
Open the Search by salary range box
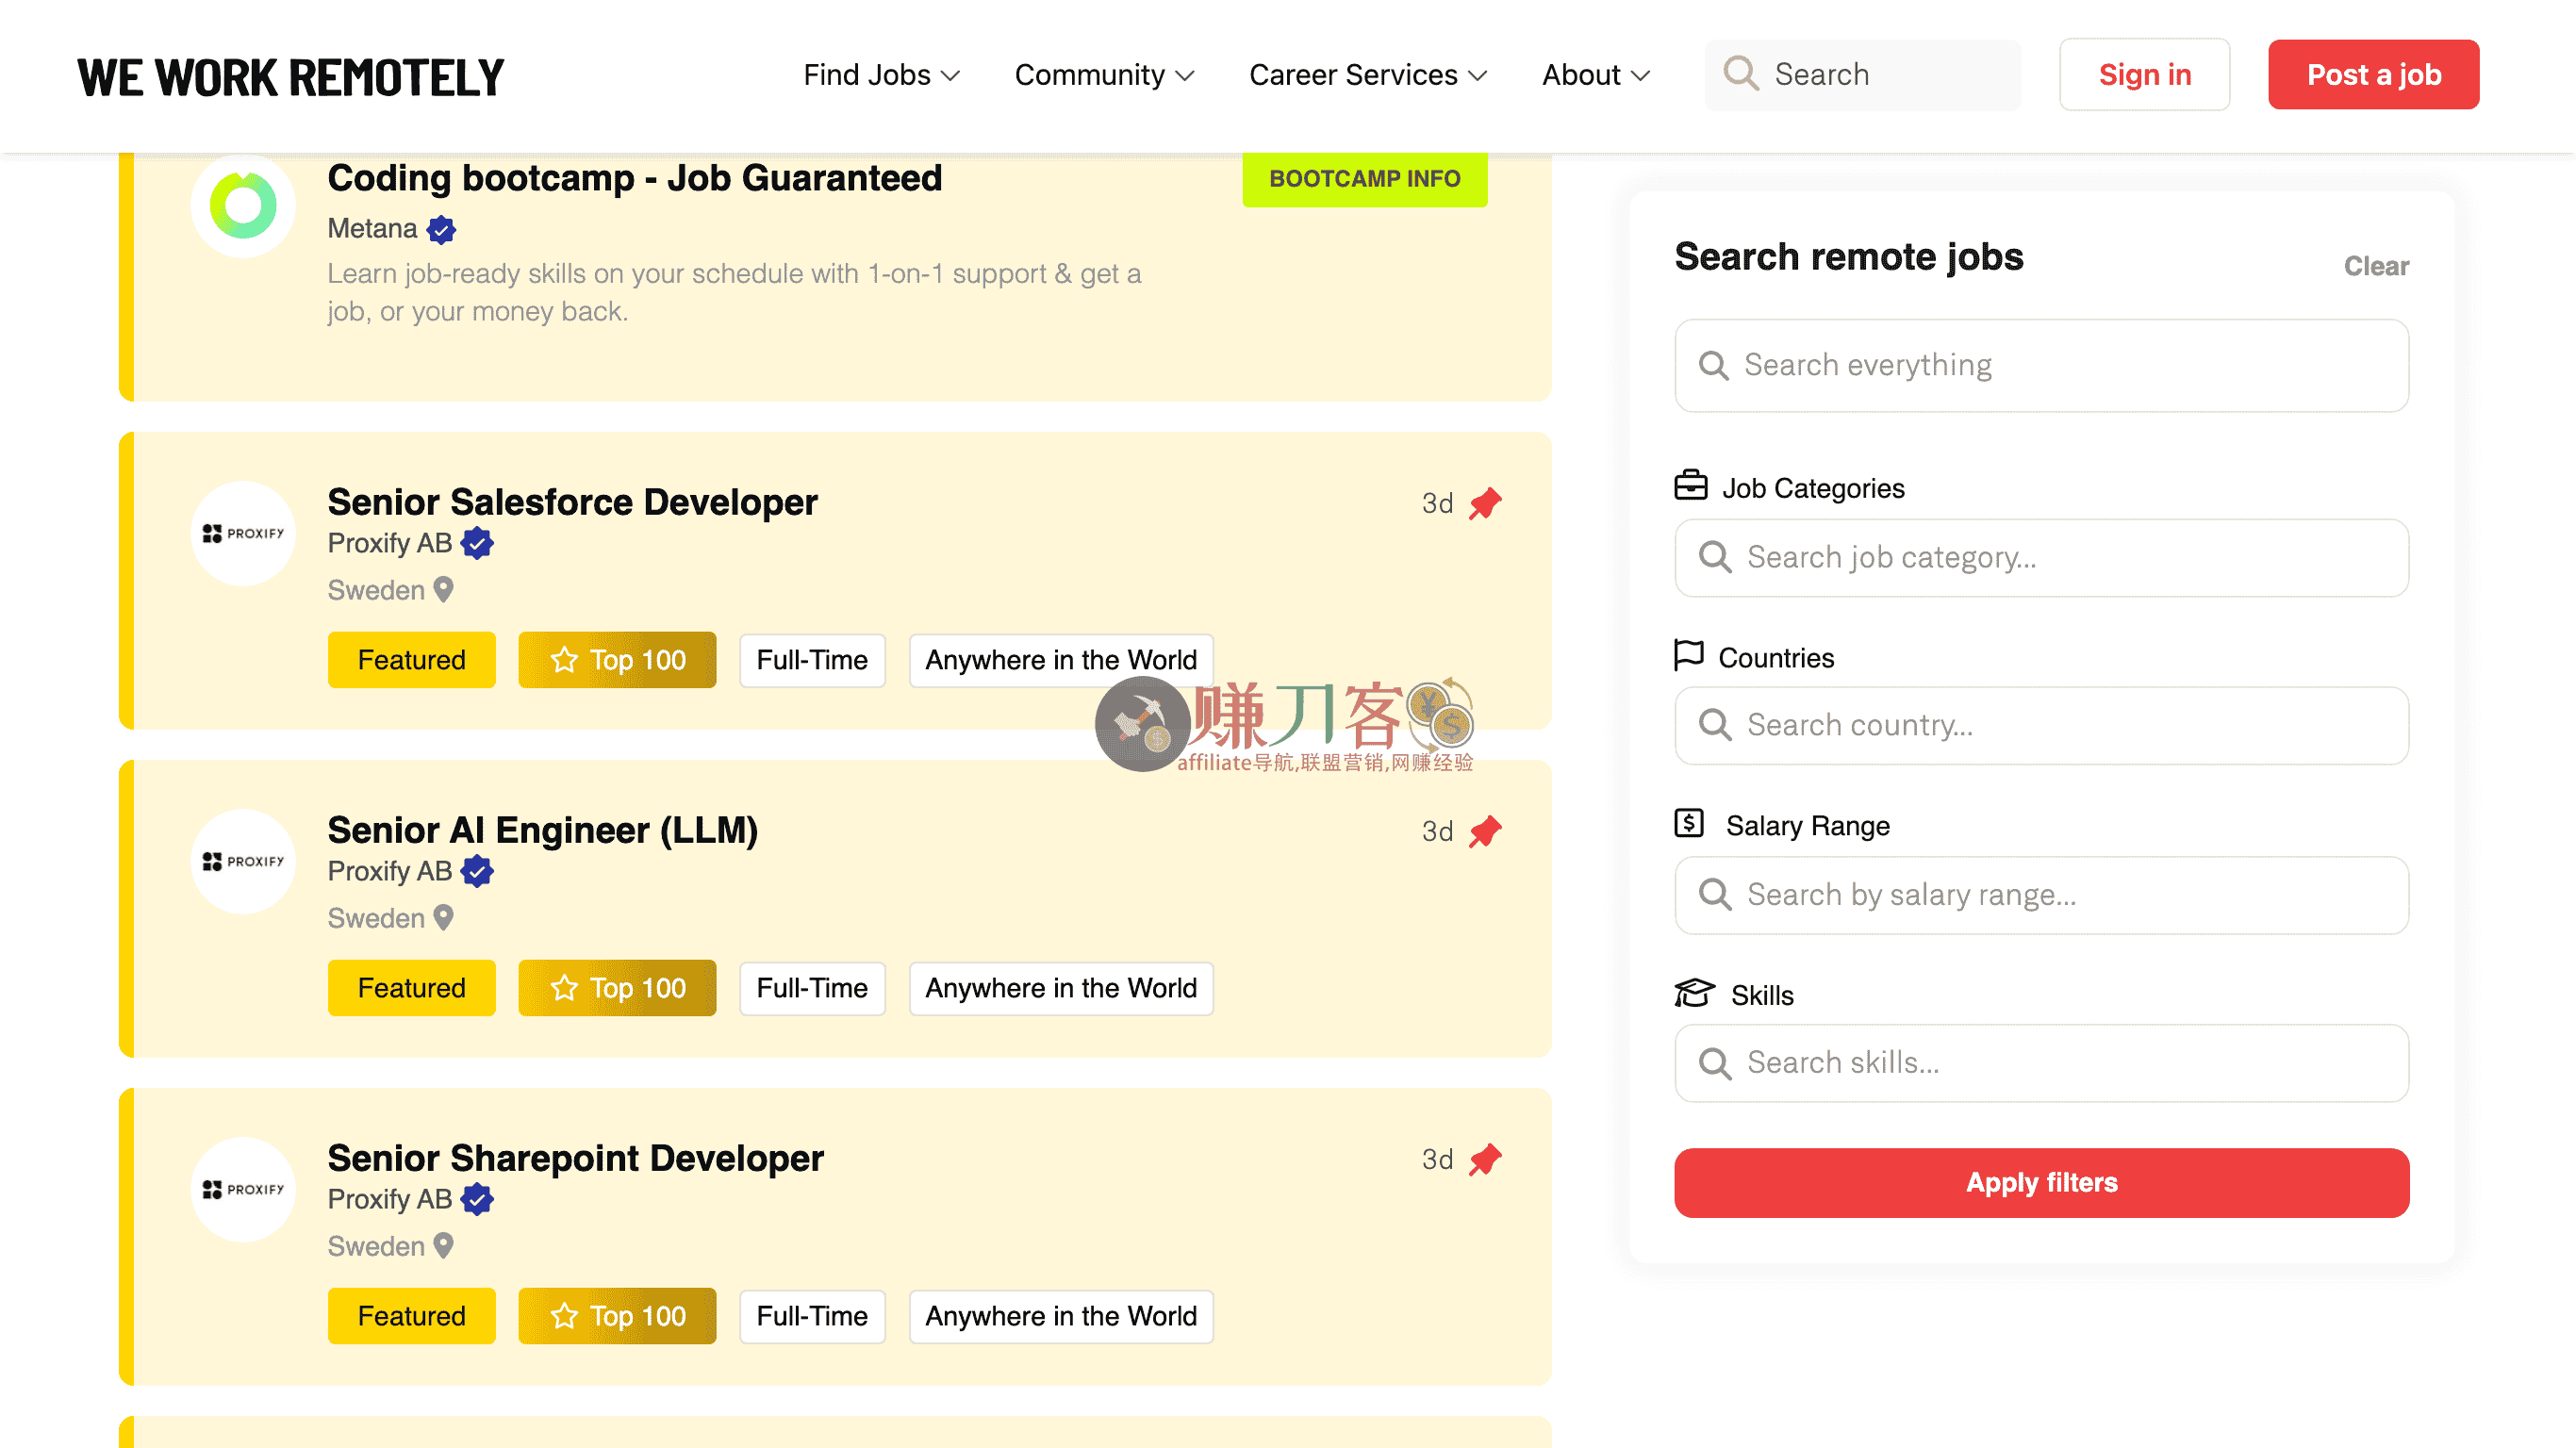tap(2041, 895)
